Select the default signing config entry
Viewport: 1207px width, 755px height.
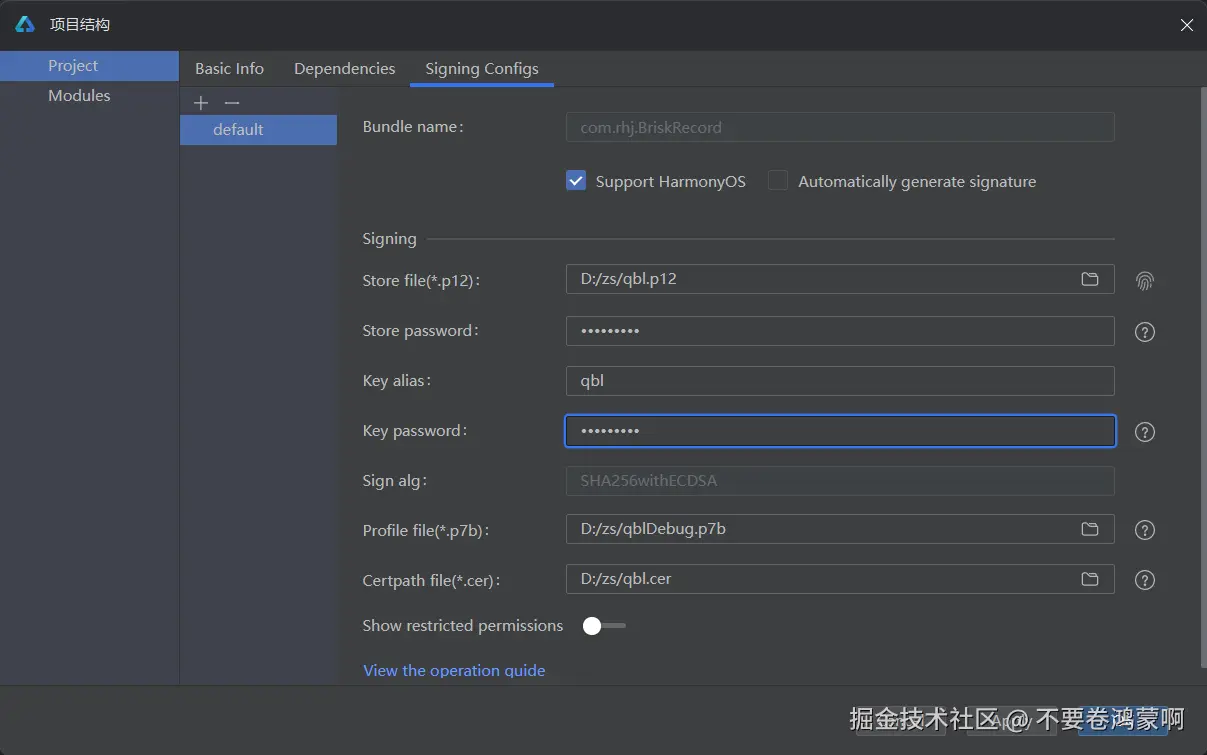pos(238,130)
